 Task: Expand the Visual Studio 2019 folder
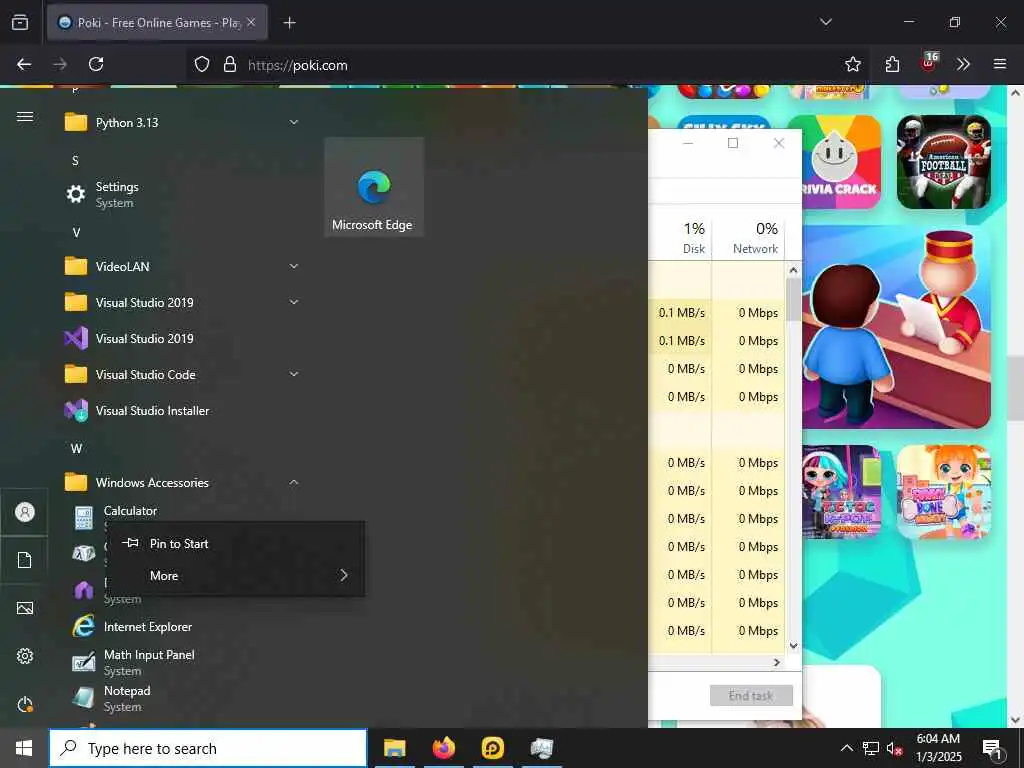pos(183,302)
